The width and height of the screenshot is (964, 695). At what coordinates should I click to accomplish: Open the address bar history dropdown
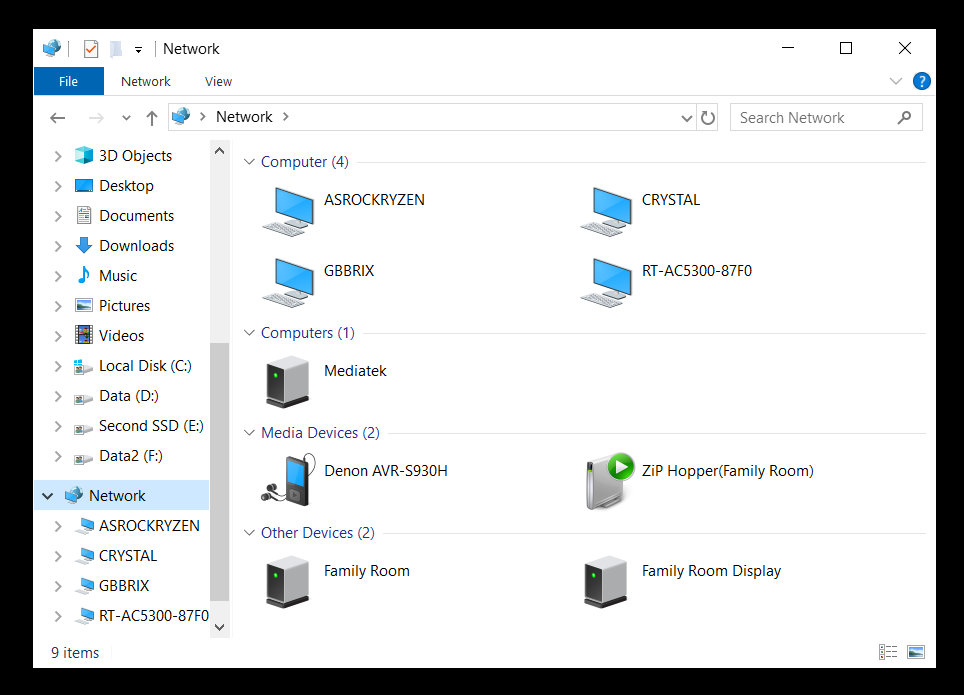(x=686, y=117)
